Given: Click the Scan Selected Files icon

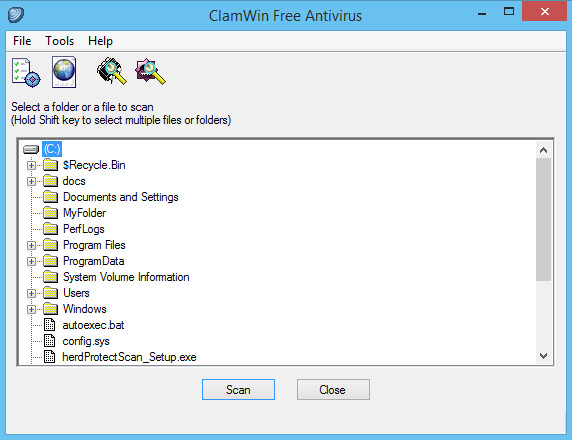Looking at the screenshot, I should point(150,72).
